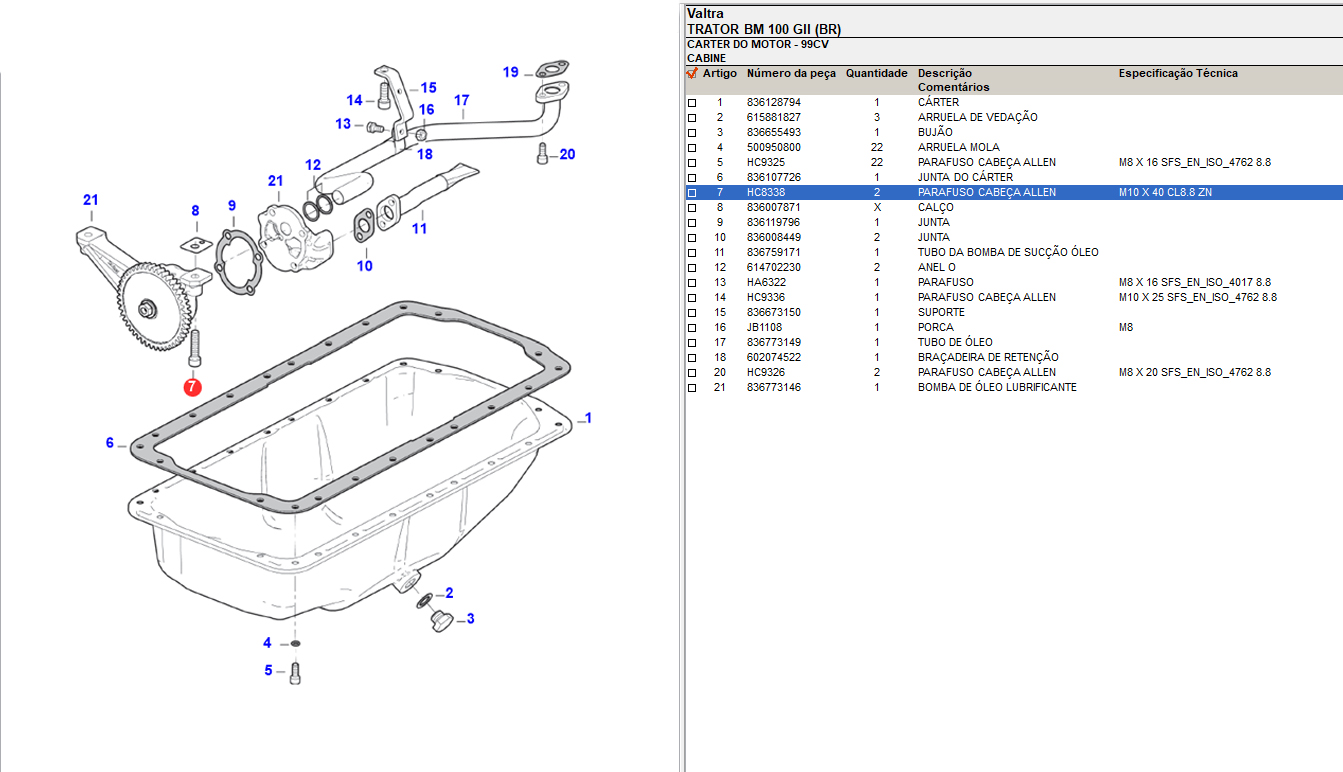Viewport: 1343px width, 772px height.
Task: Select callout 1 pointing to the oil pan
Action: click(x=588, y=418)
